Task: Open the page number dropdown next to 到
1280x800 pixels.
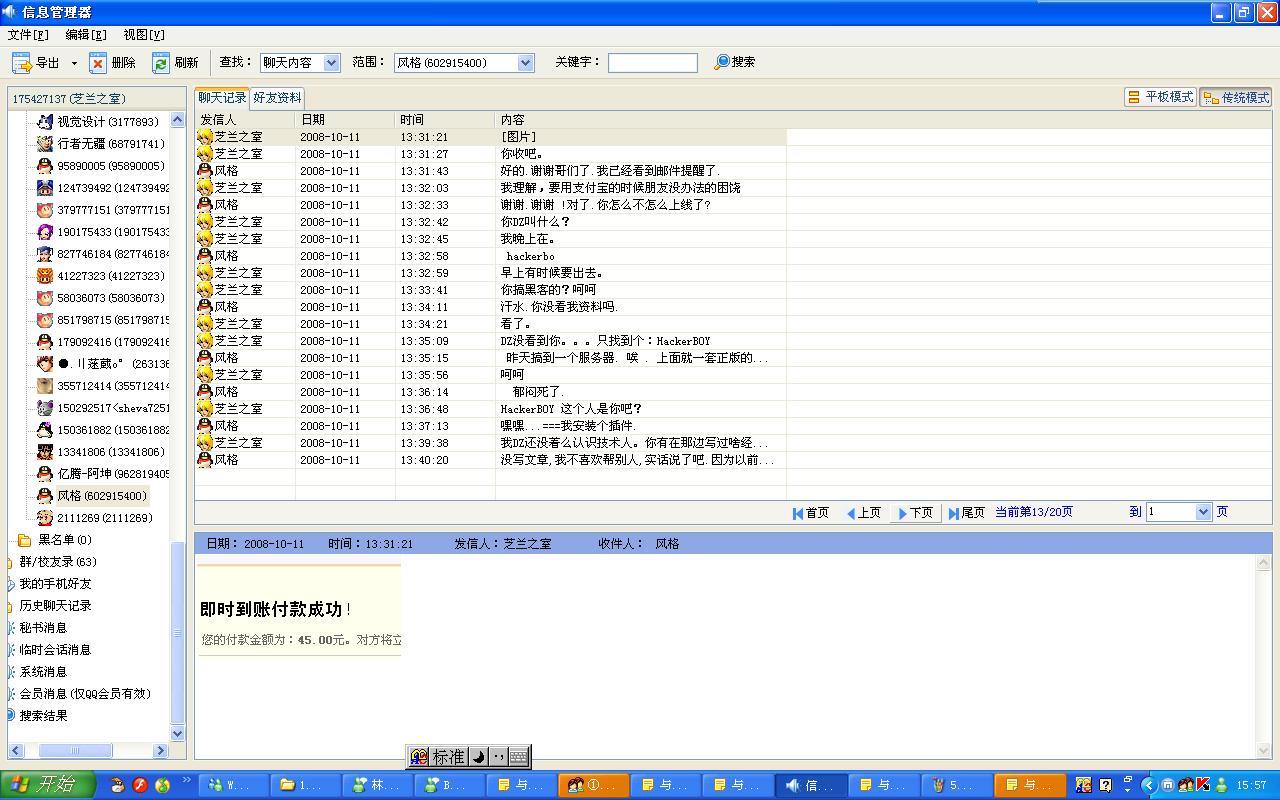Action: 1204,512
